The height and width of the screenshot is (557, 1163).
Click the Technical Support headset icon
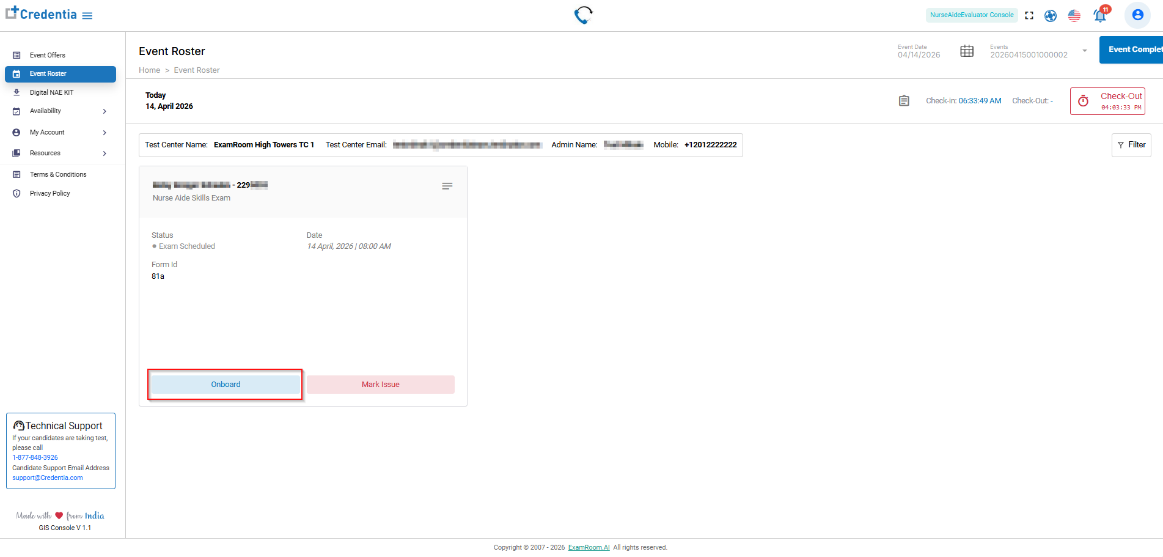pos(19,426)
